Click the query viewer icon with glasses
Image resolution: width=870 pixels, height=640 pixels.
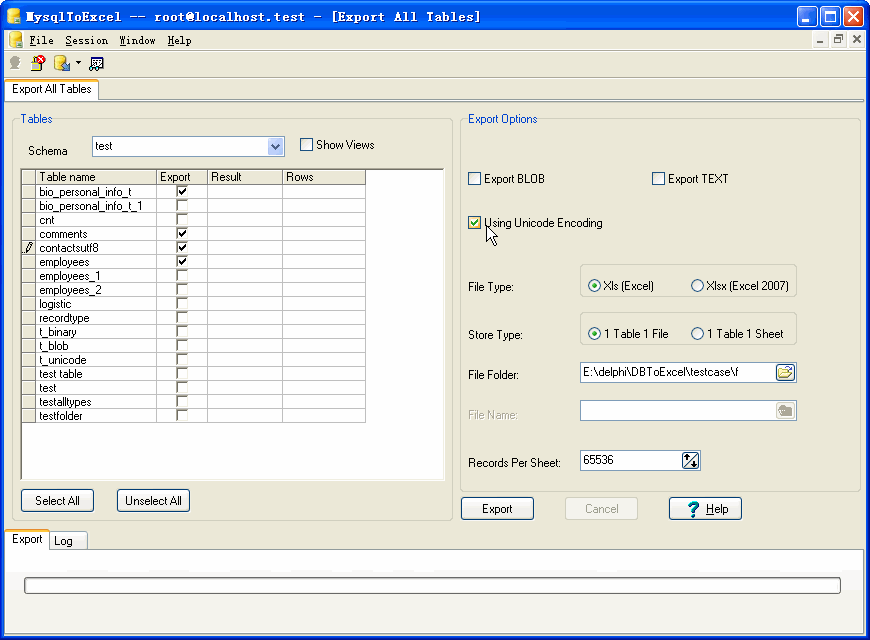(97, 64)
